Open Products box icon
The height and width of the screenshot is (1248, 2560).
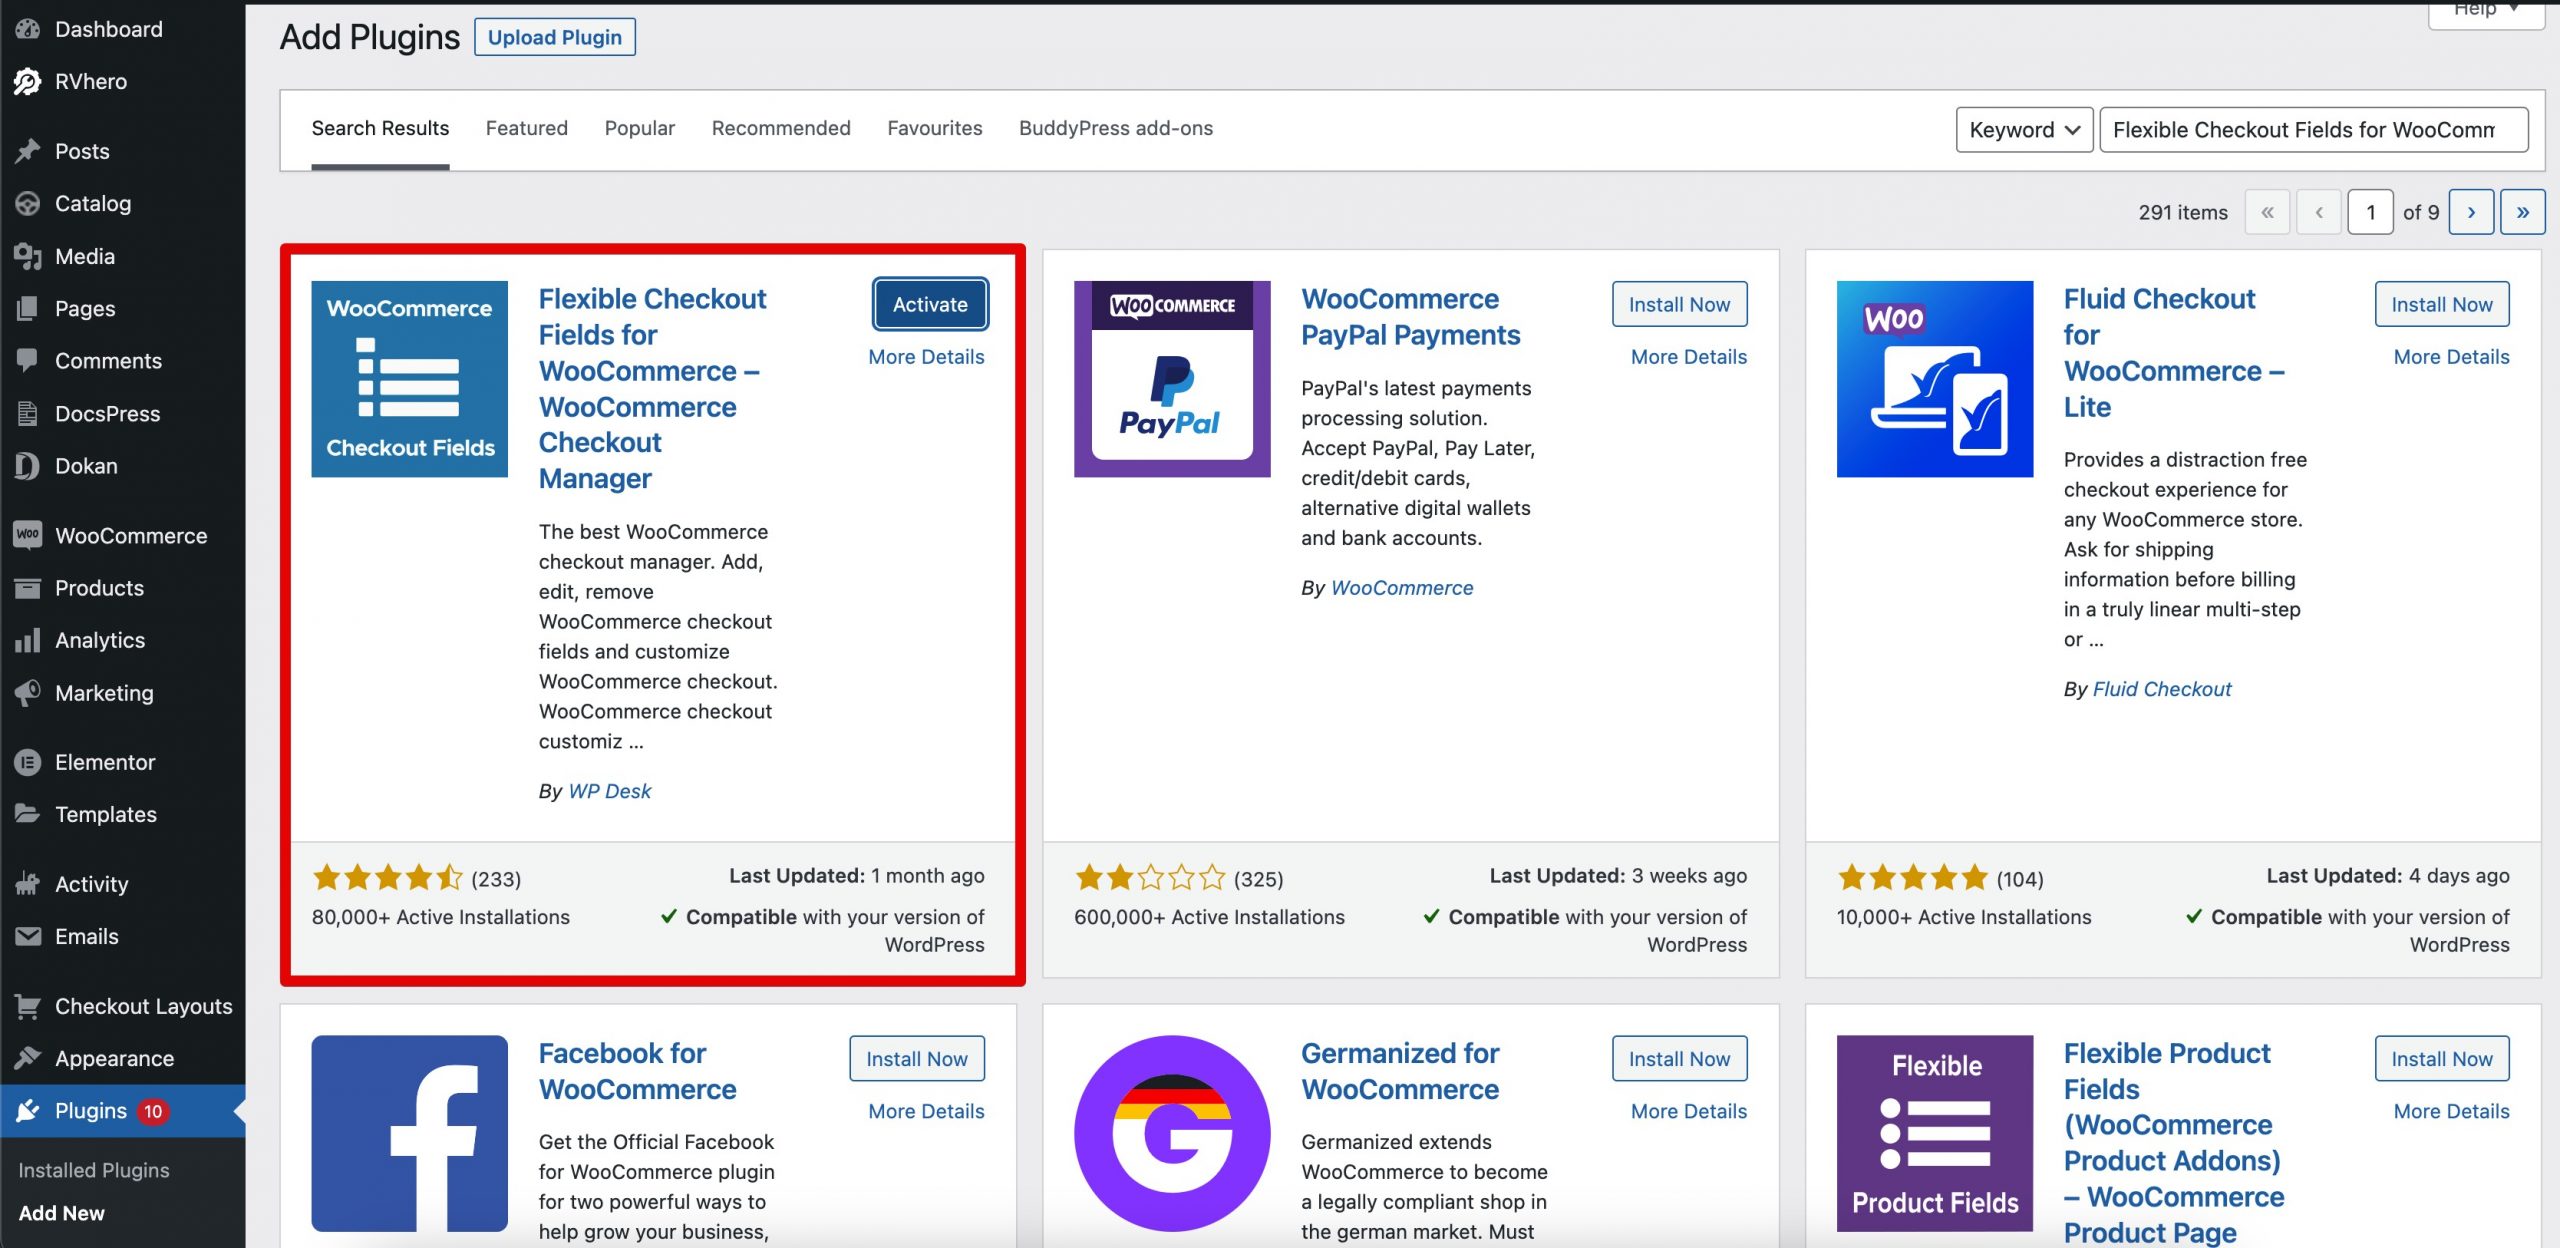[28, 587]
